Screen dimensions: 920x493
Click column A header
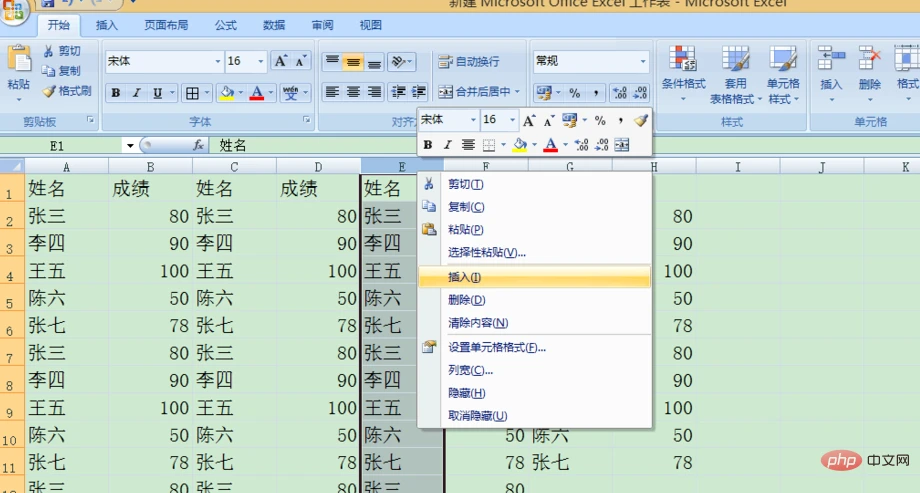[66, 167]
